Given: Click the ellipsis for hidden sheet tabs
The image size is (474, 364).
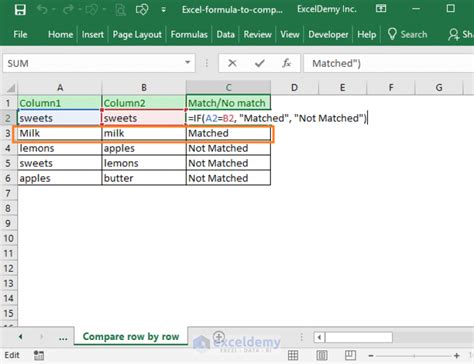Looking at the screenshot, I should (x=63, y=338).
